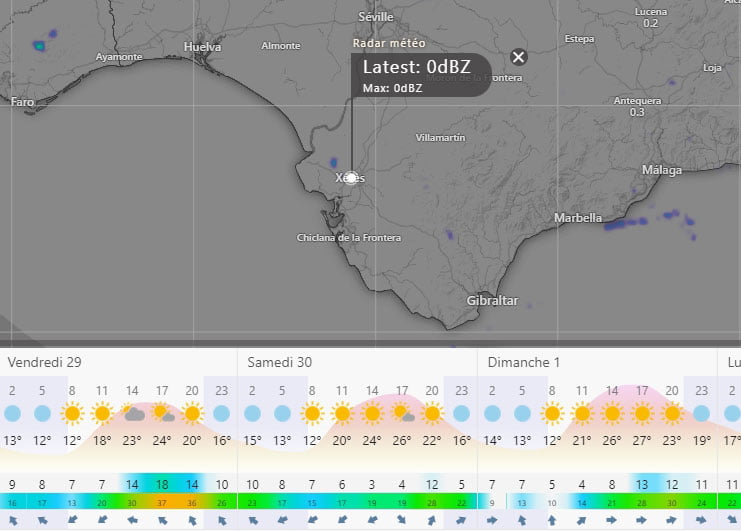Click the sunny icon at 8h Vendredi
This screenshot has height=531, width=741.
coord(72,413)
